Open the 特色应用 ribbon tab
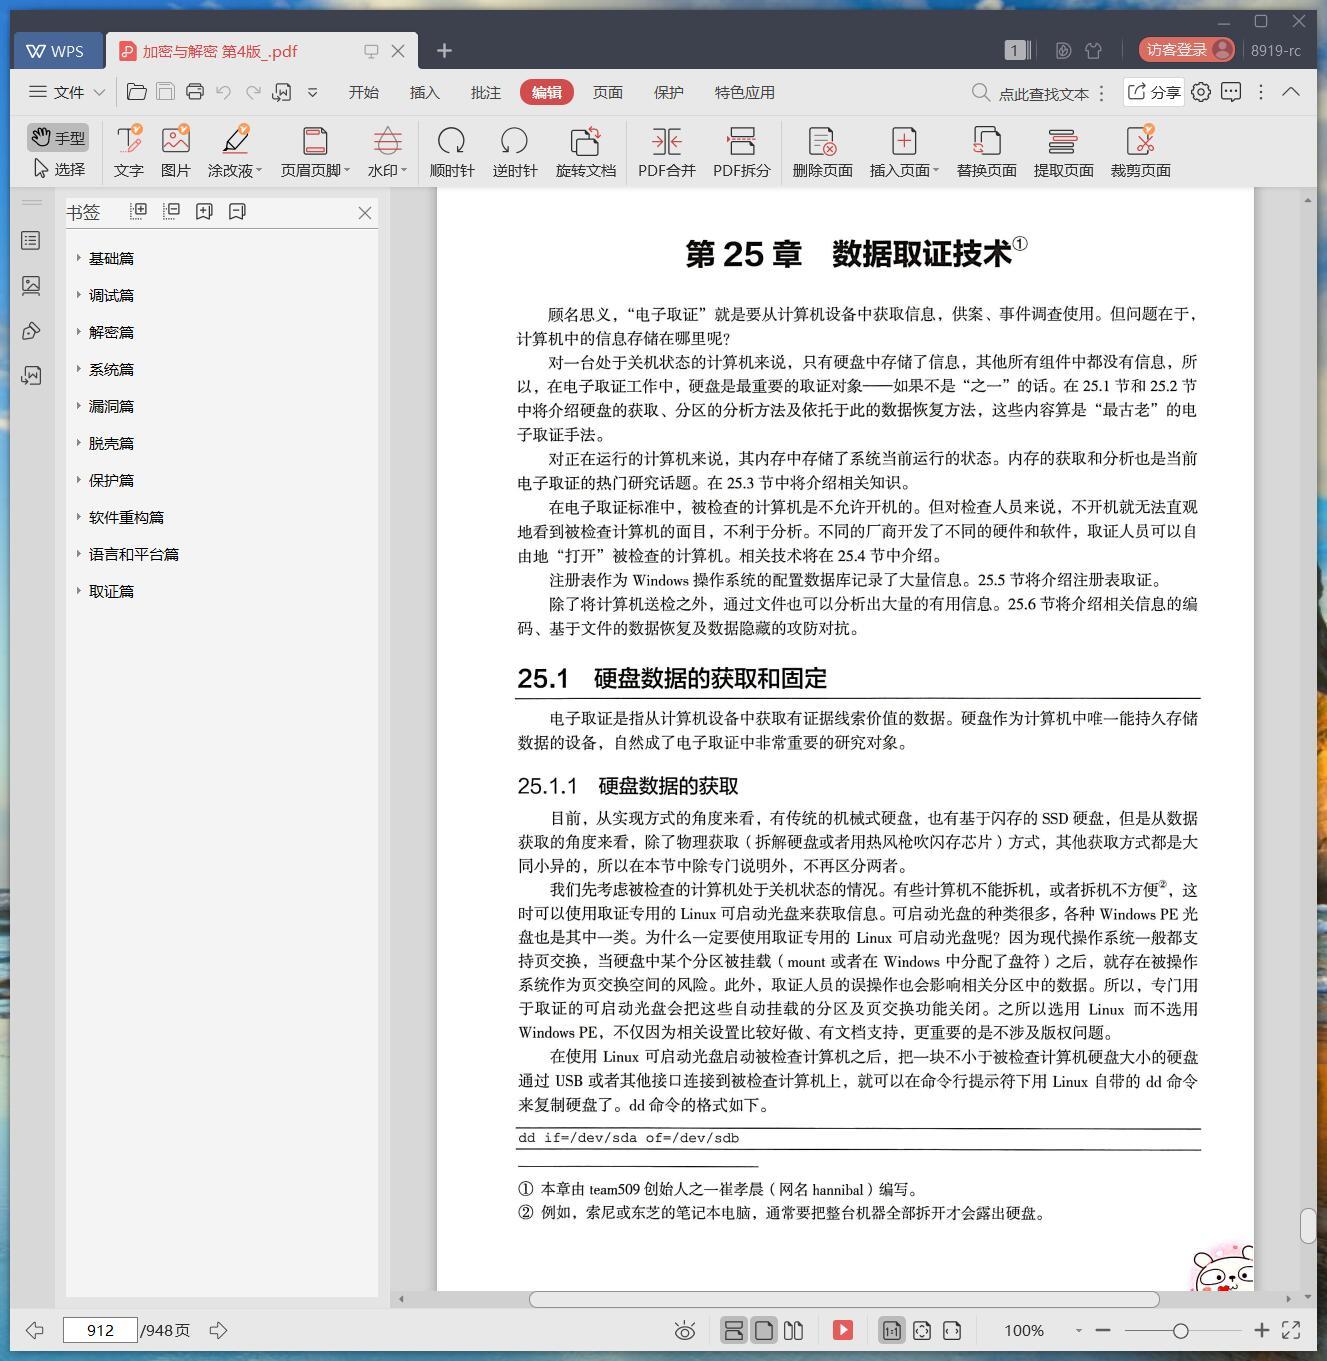 744,92
